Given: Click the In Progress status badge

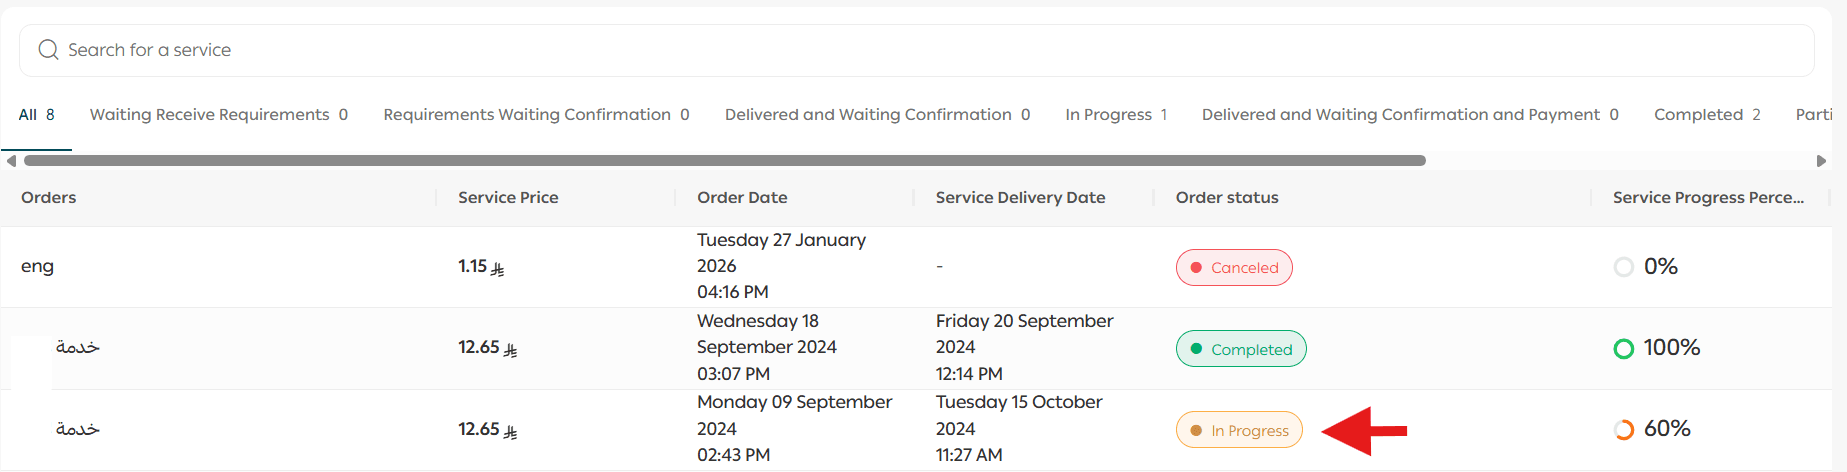Looking at the screenshot, I should coord(1239,431).
